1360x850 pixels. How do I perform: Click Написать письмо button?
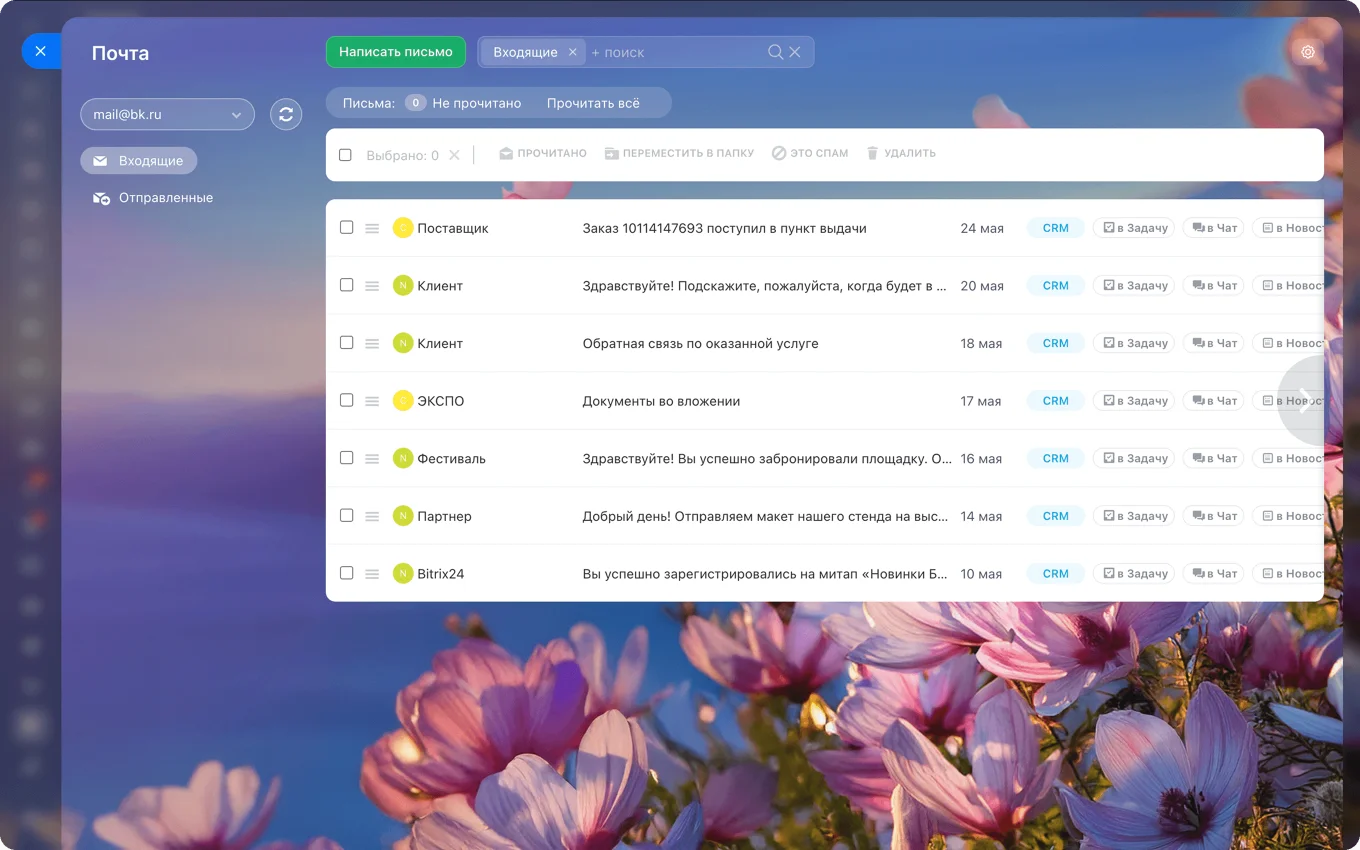pyautogui.click(x=396, y=52)
